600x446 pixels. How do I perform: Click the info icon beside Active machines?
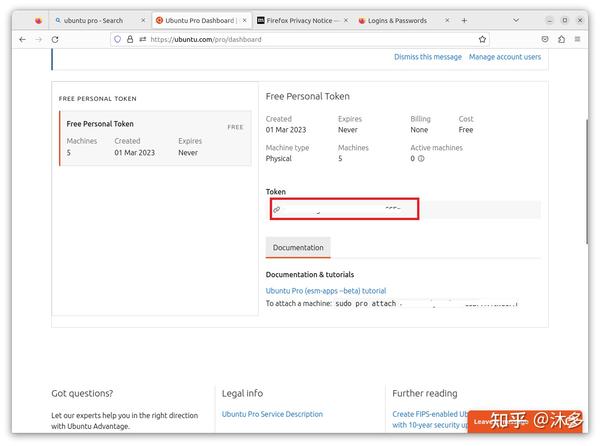421,158
